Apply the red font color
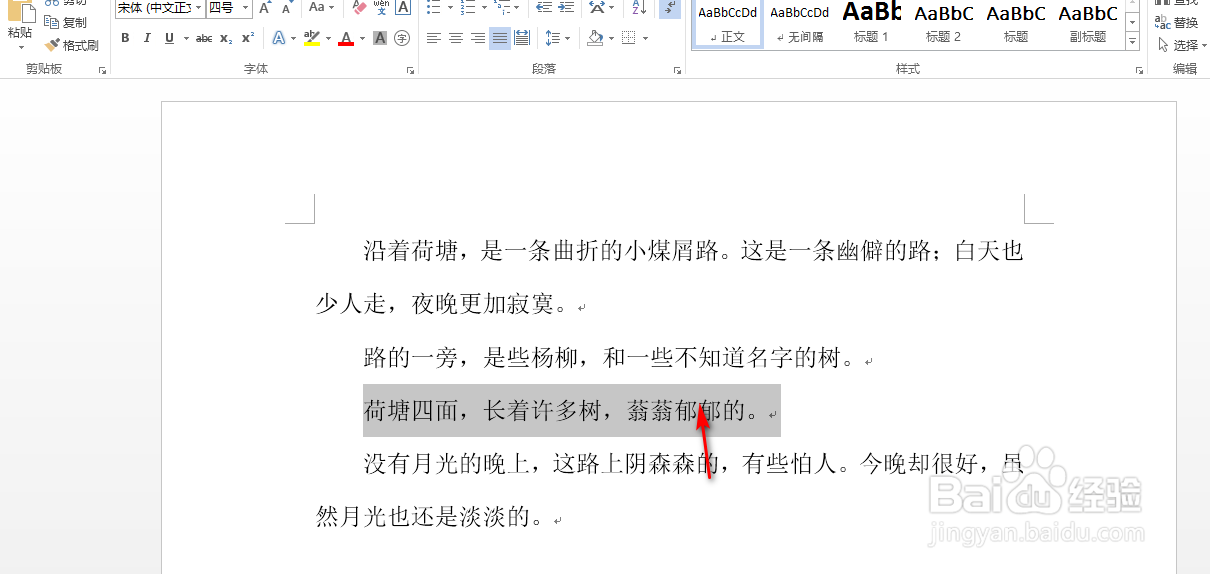 coord(346,38)
